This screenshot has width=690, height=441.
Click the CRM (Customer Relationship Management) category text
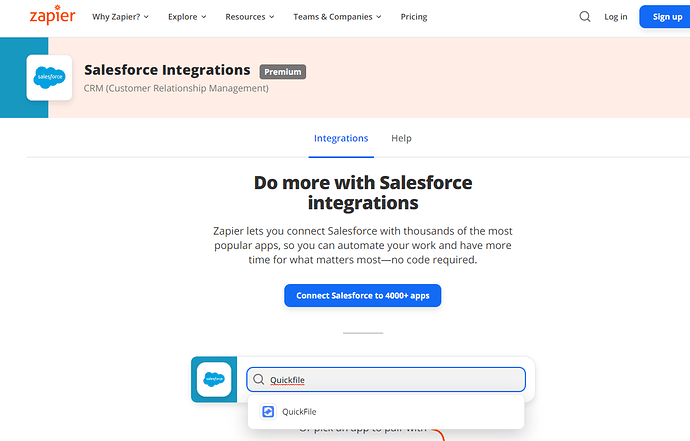(176, 88)
